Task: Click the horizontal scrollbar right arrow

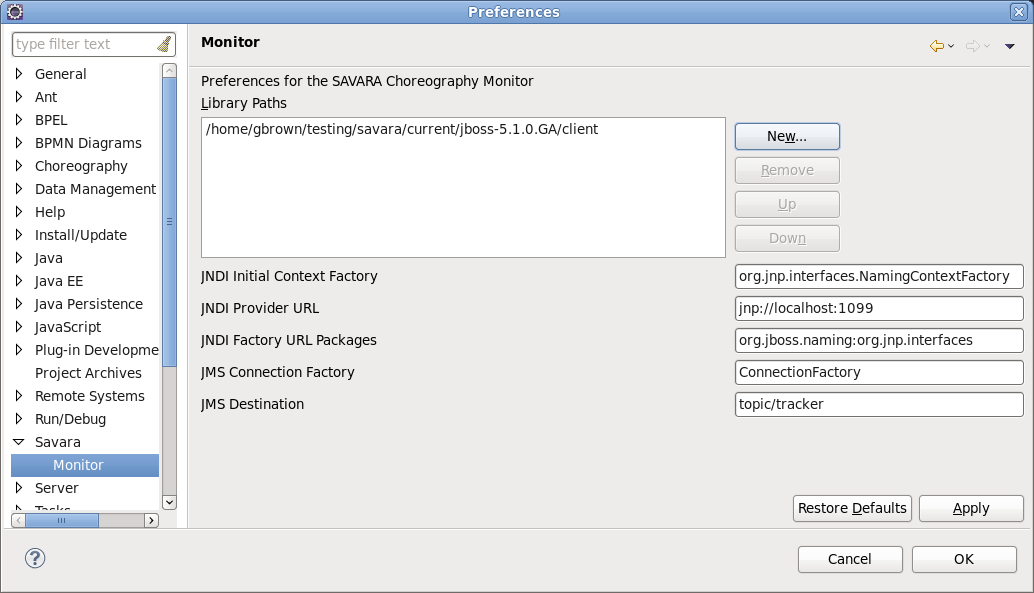Action: (152, 520)
